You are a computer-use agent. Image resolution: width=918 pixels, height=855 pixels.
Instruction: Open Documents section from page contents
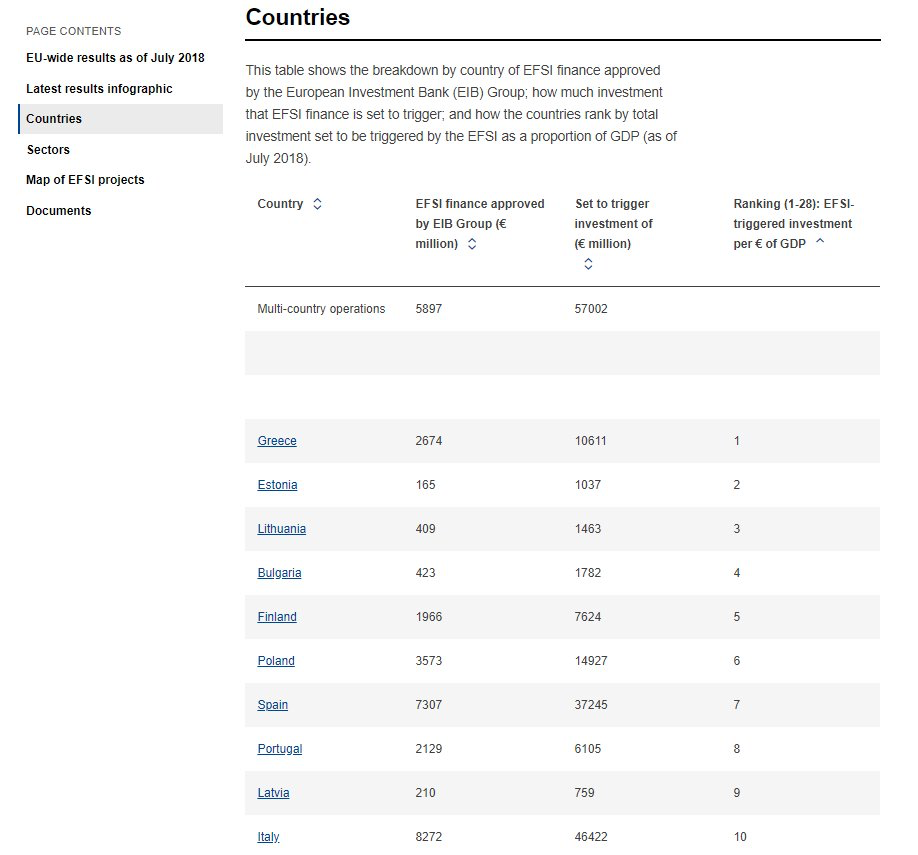click(59, 211)
